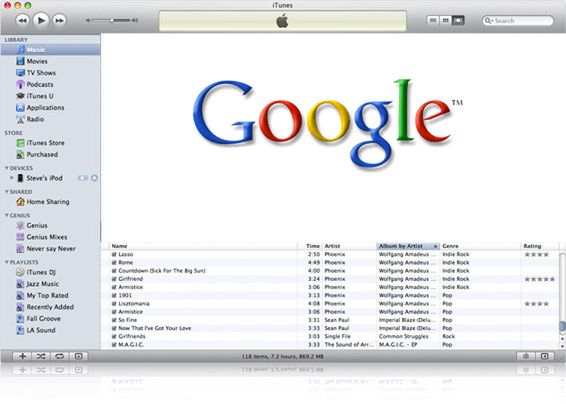Open Applications in the library
566x404 pixels.
51,108
